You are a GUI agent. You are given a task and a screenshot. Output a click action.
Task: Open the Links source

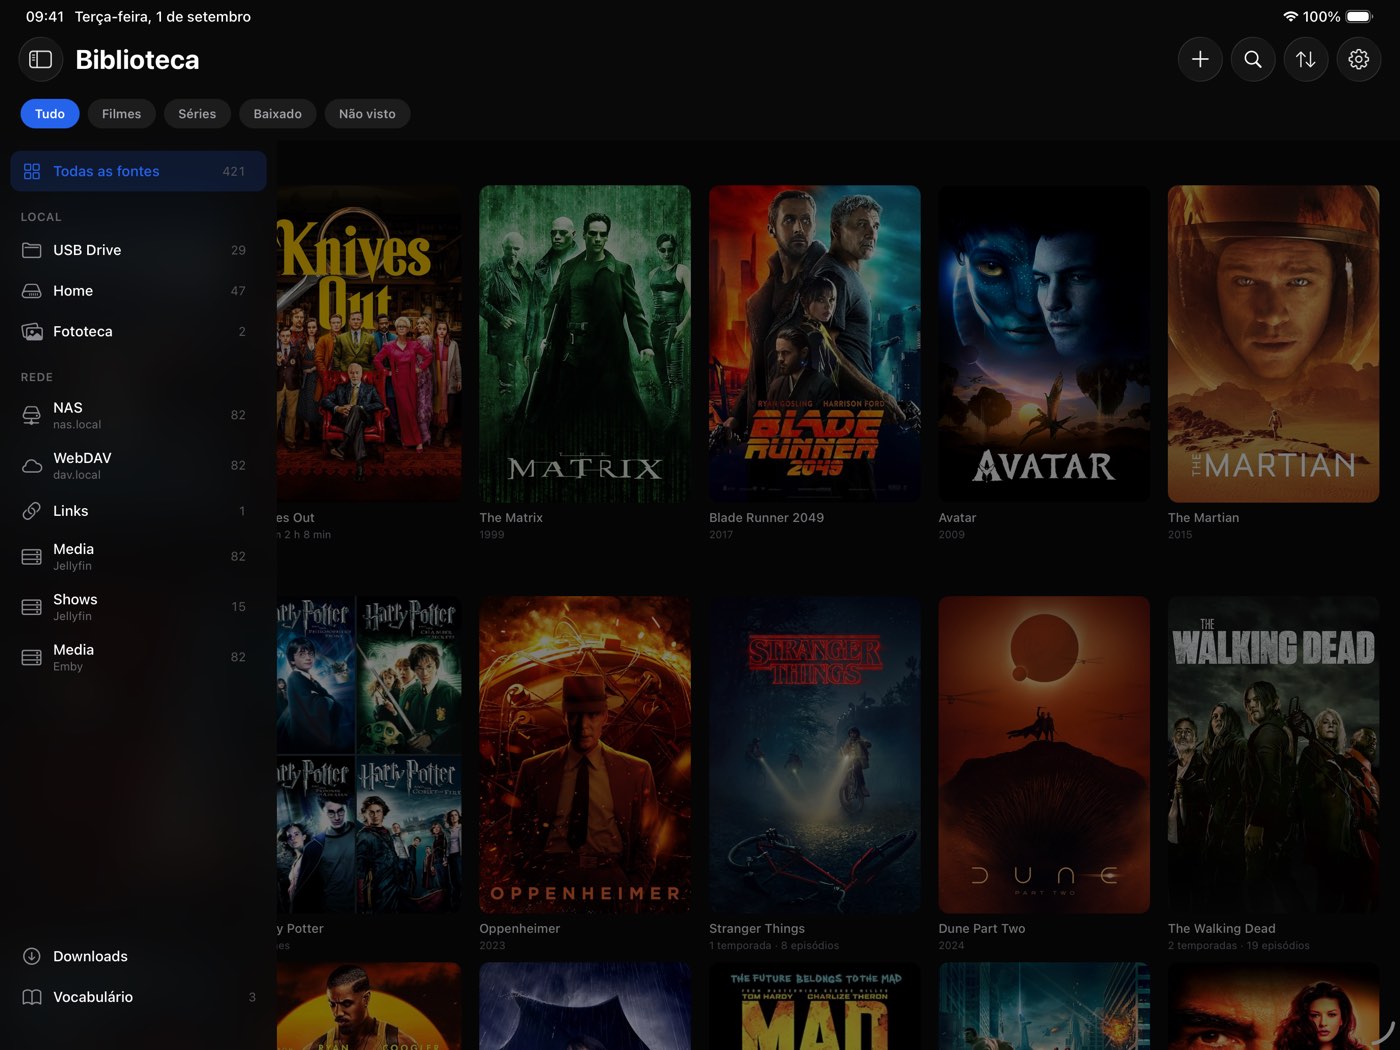click(x=139, y=511)
